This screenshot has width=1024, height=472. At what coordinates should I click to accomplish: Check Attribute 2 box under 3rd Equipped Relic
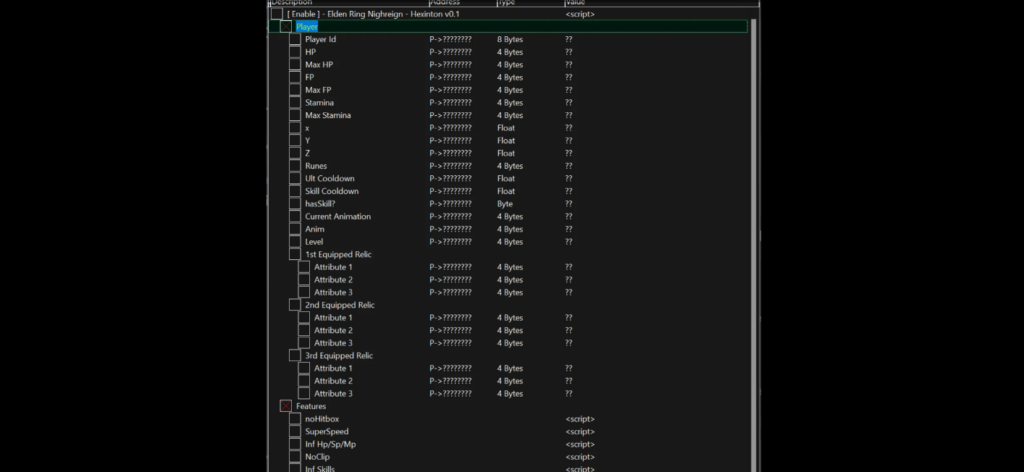[x=304, y=381]
